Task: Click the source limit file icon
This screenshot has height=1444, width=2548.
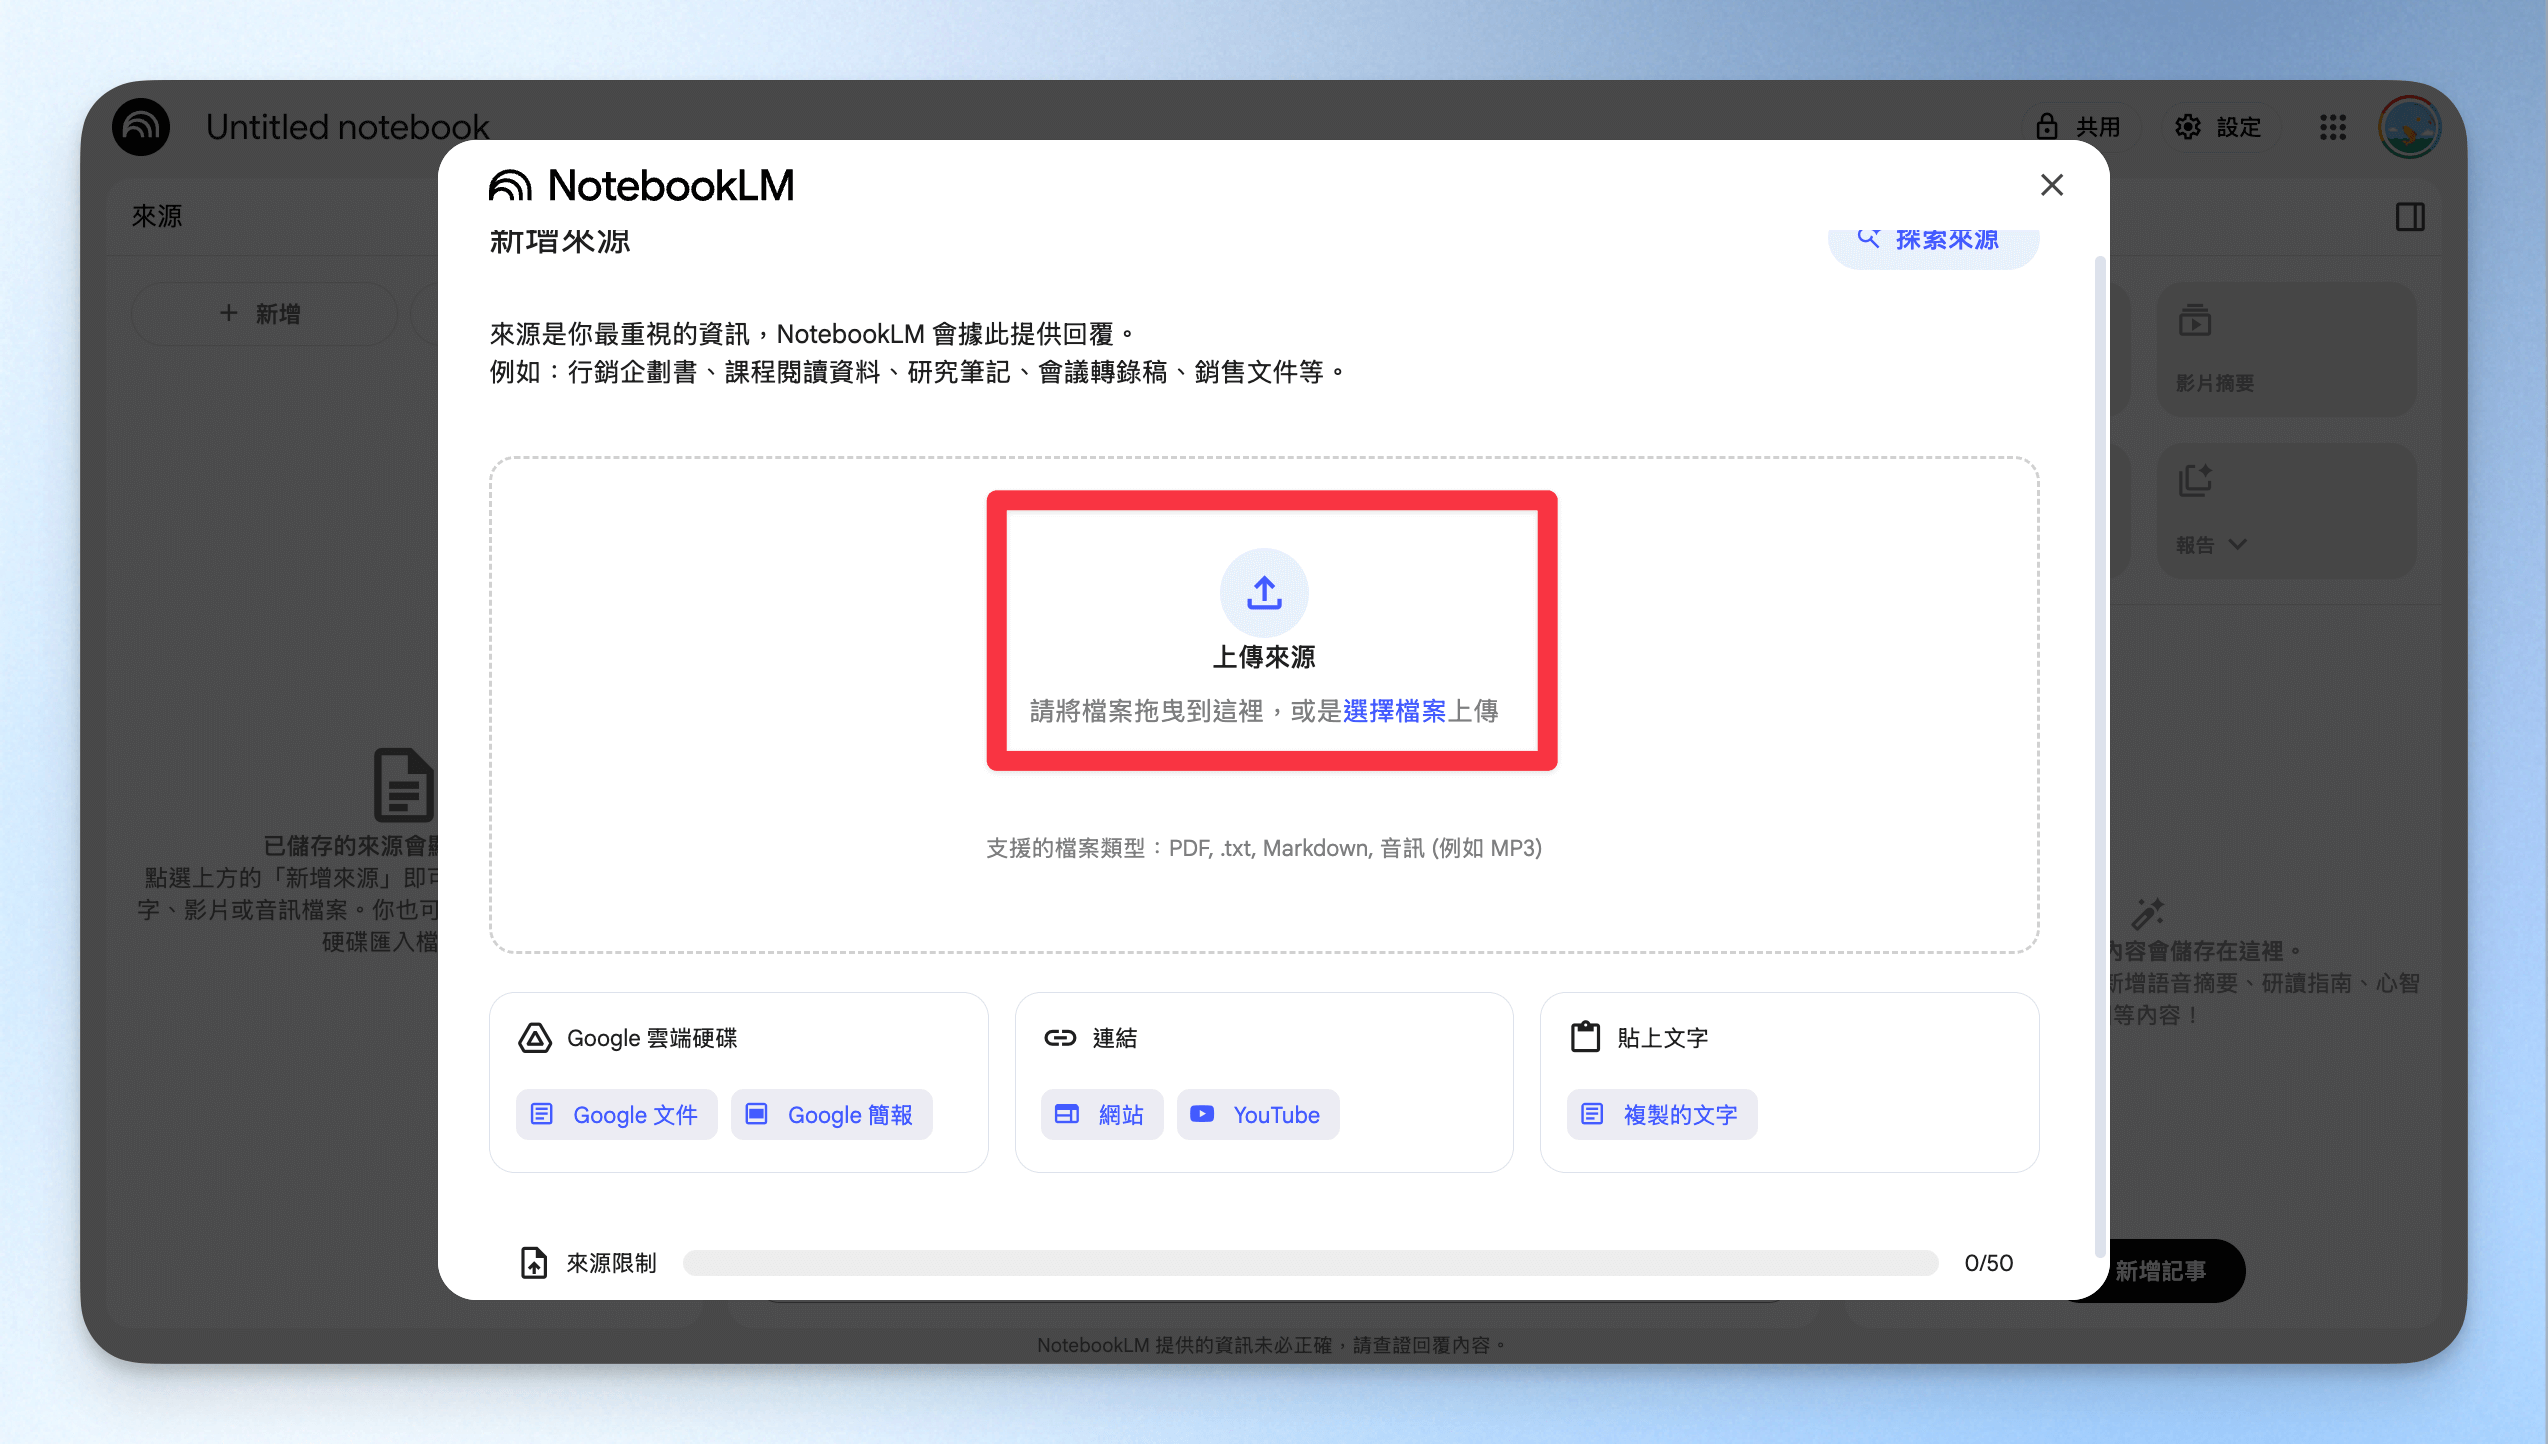Action: [x=534, y=1262]
